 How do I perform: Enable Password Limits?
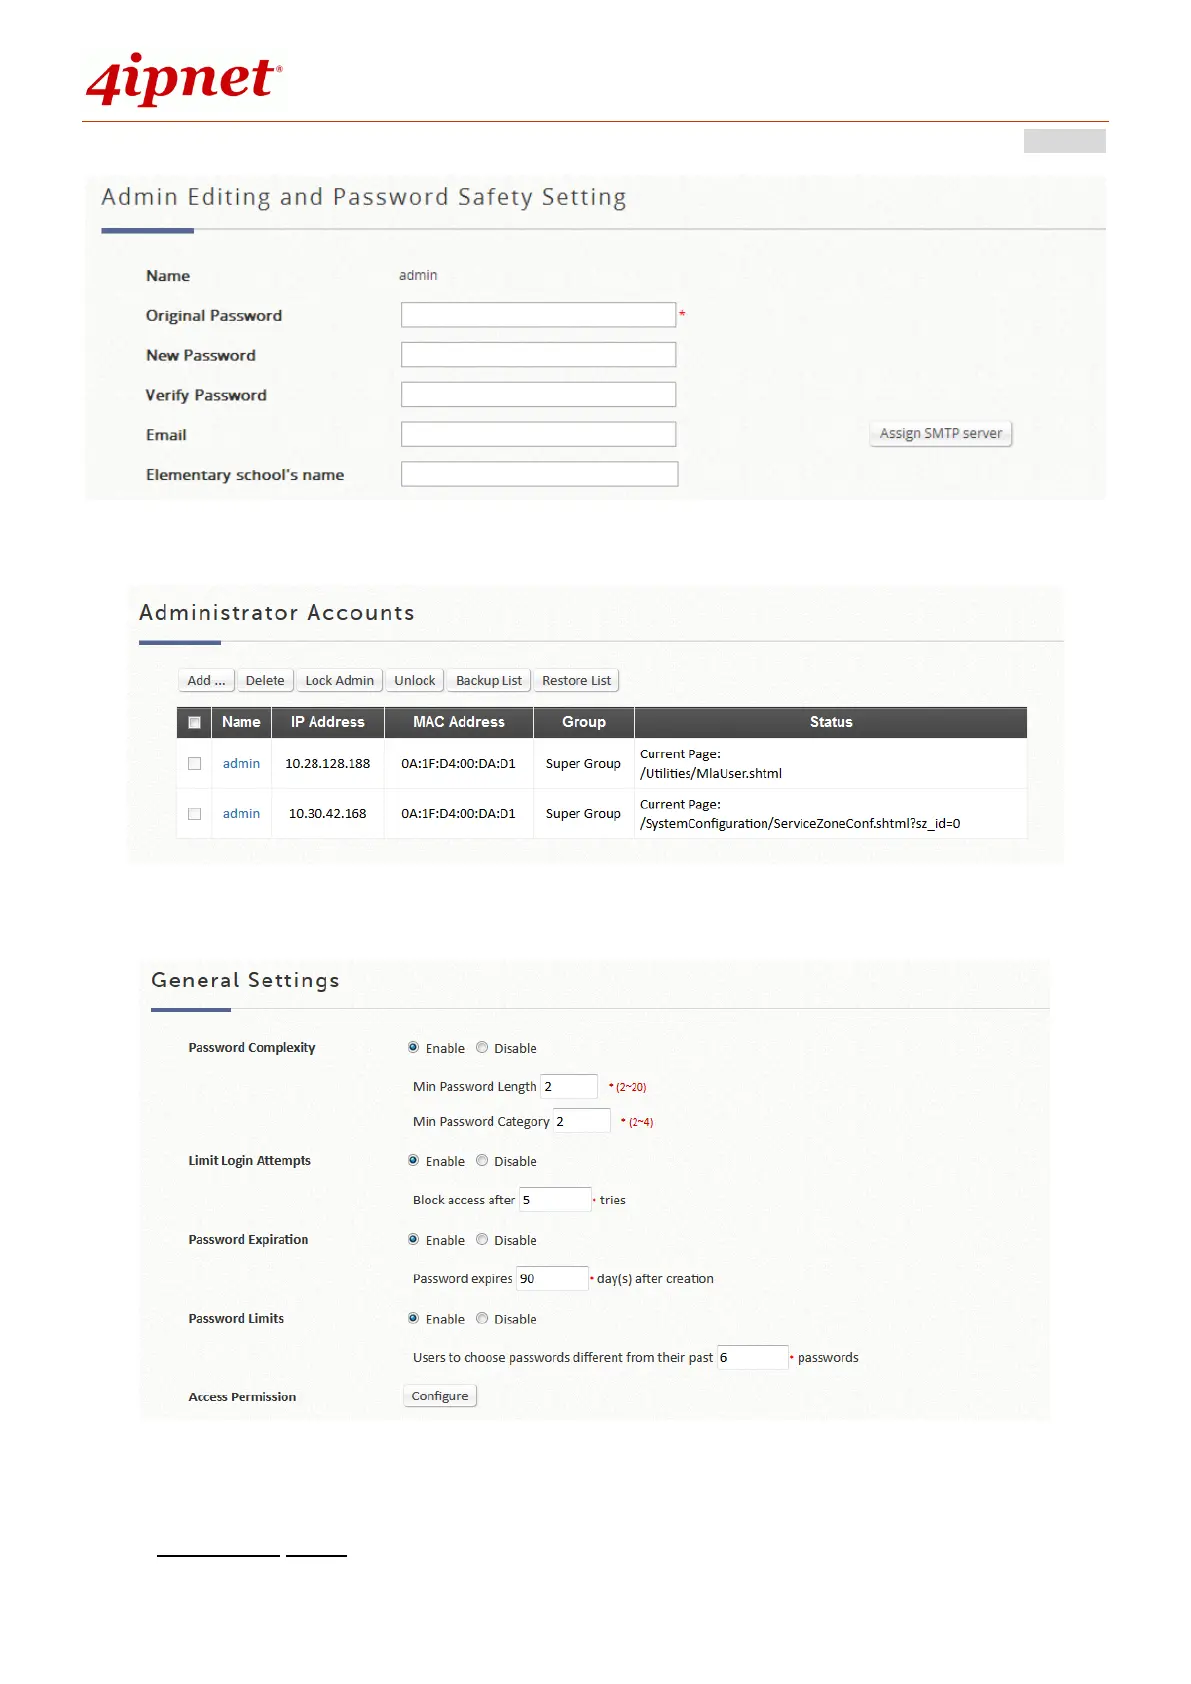coord(413,1319)
